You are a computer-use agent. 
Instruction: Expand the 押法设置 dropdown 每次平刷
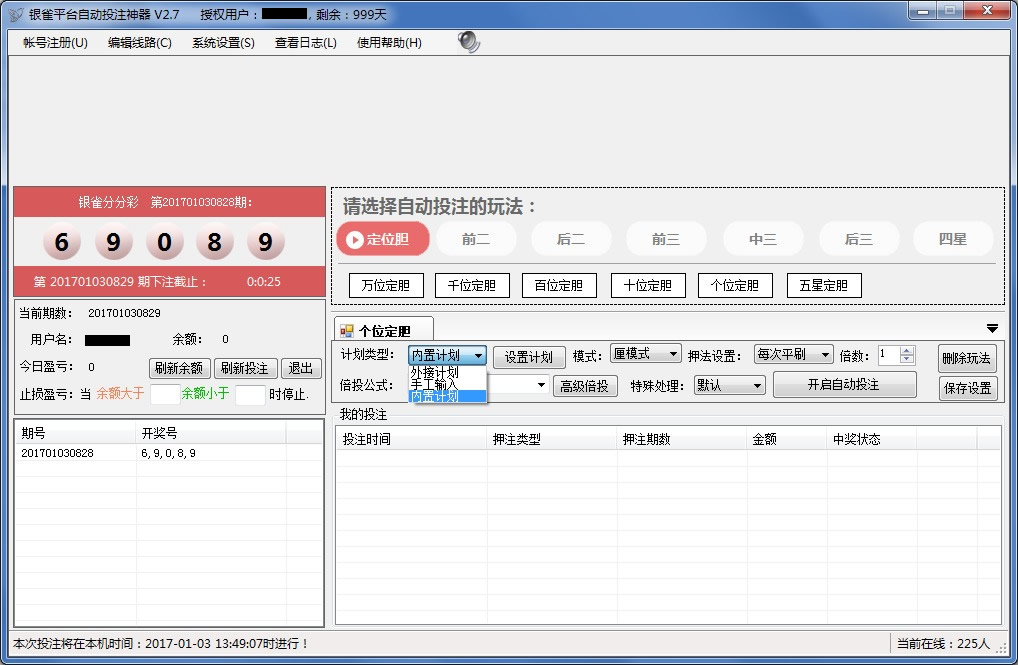(793, 355)
